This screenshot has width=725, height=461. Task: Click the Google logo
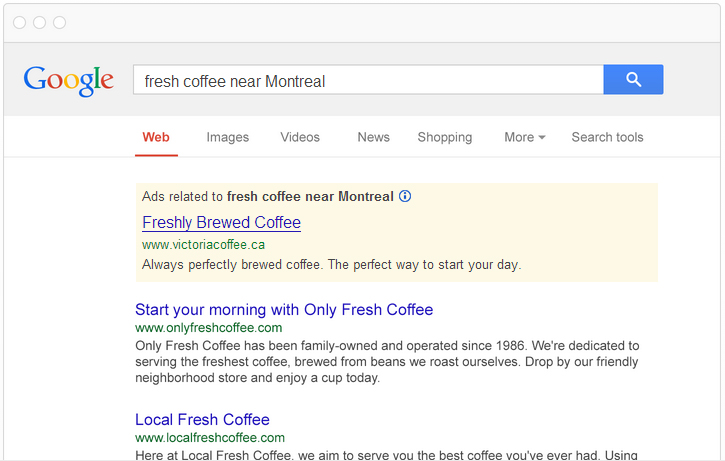pos(68,80)
